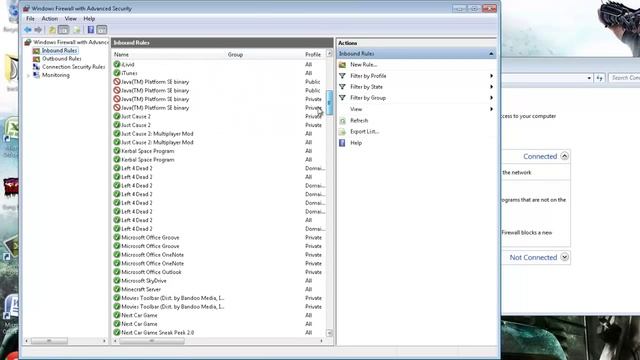The height and width of the screenshot is (360, 640).
Task: Click the funnel icon beside Filter by Group
Action: pyautogui.click(x=342, y=98)
